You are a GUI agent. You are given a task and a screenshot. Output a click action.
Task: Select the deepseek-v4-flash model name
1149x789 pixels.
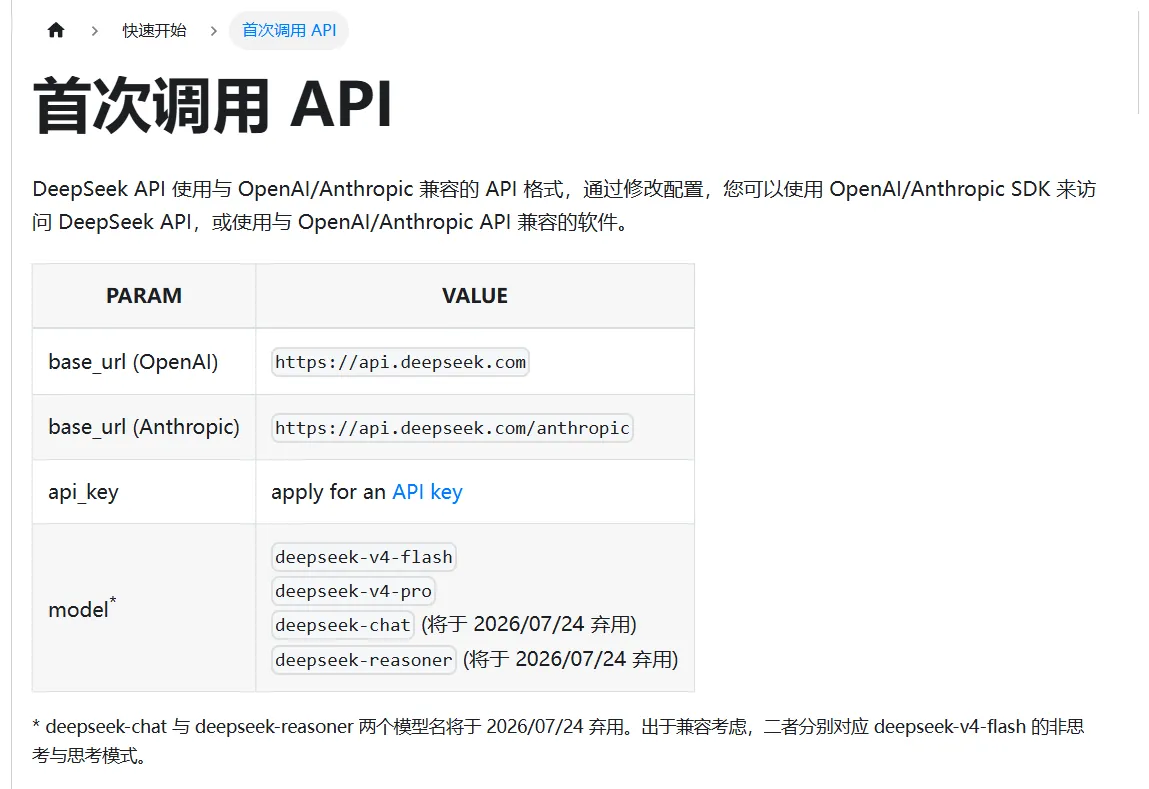pyautogui.click(x=363, y=557)
